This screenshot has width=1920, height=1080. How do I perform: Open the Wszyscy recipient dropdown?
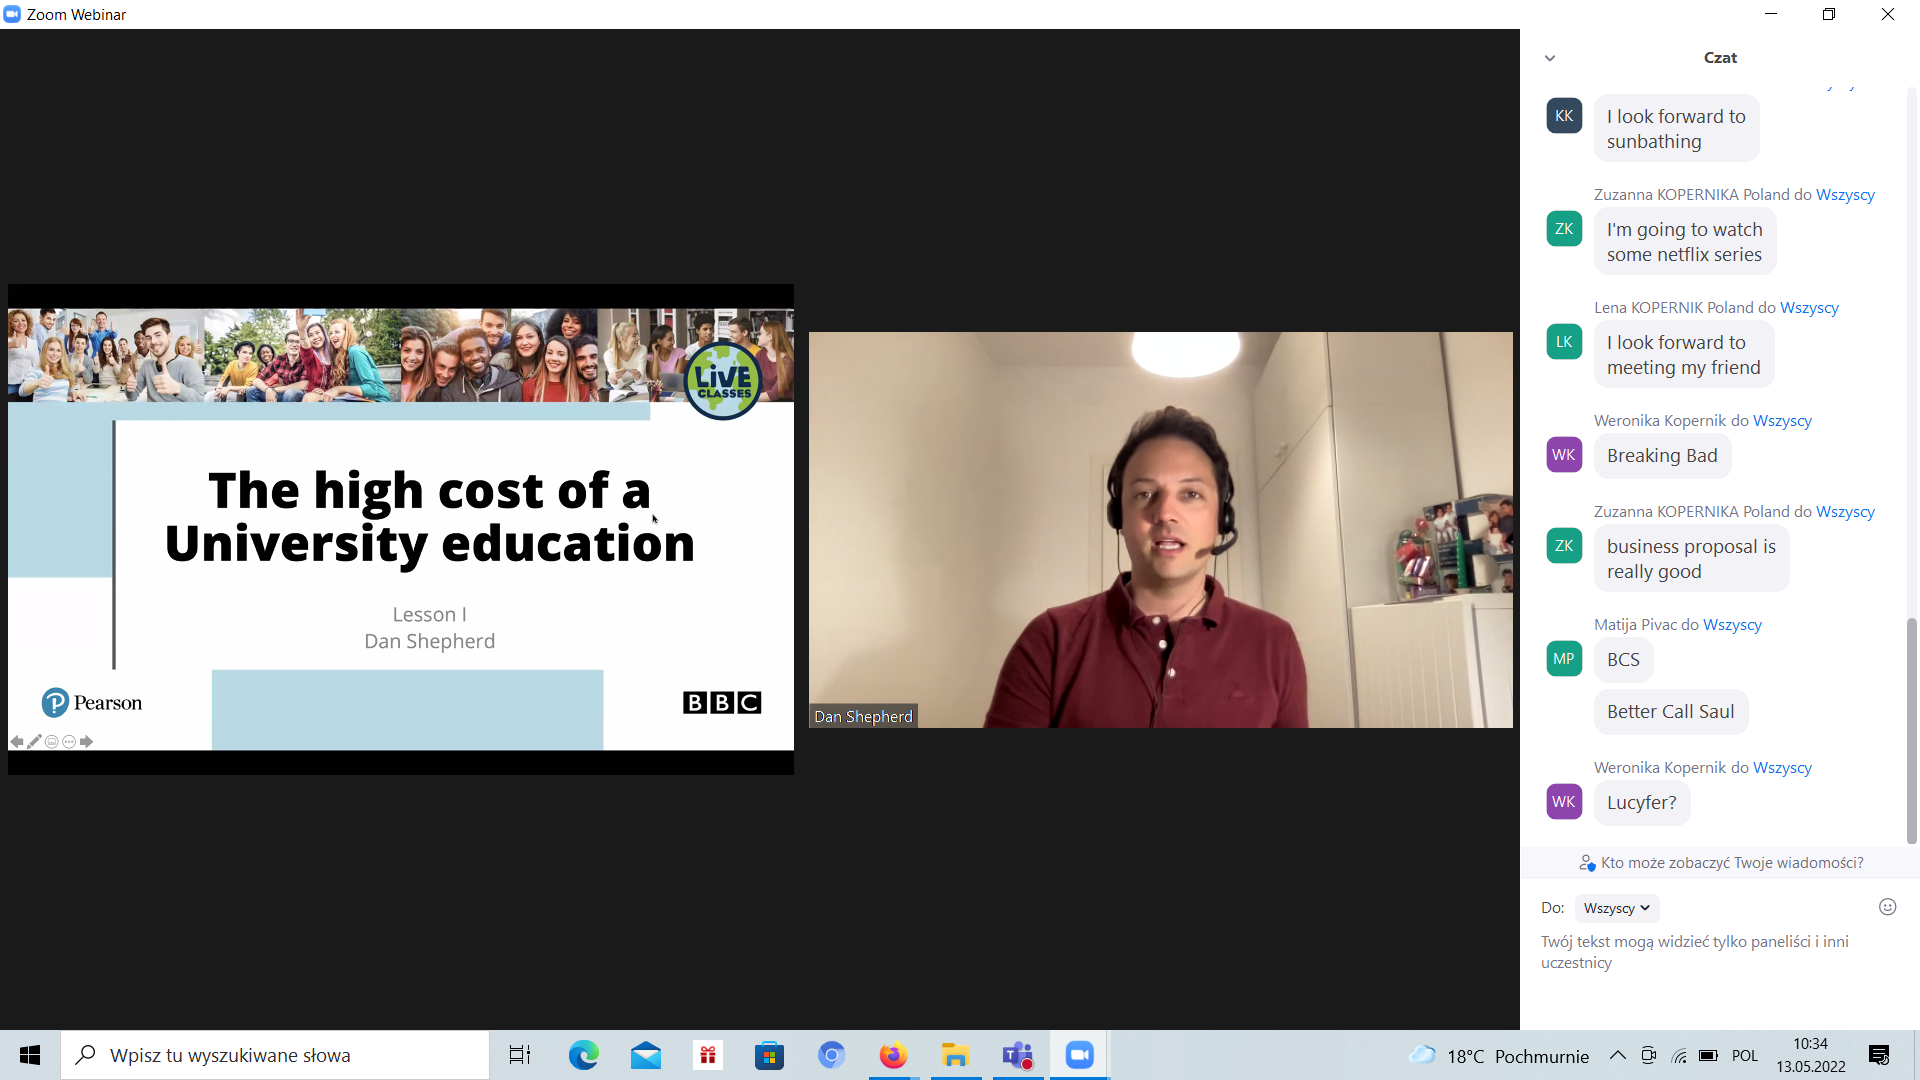(x=1616, y=908)
